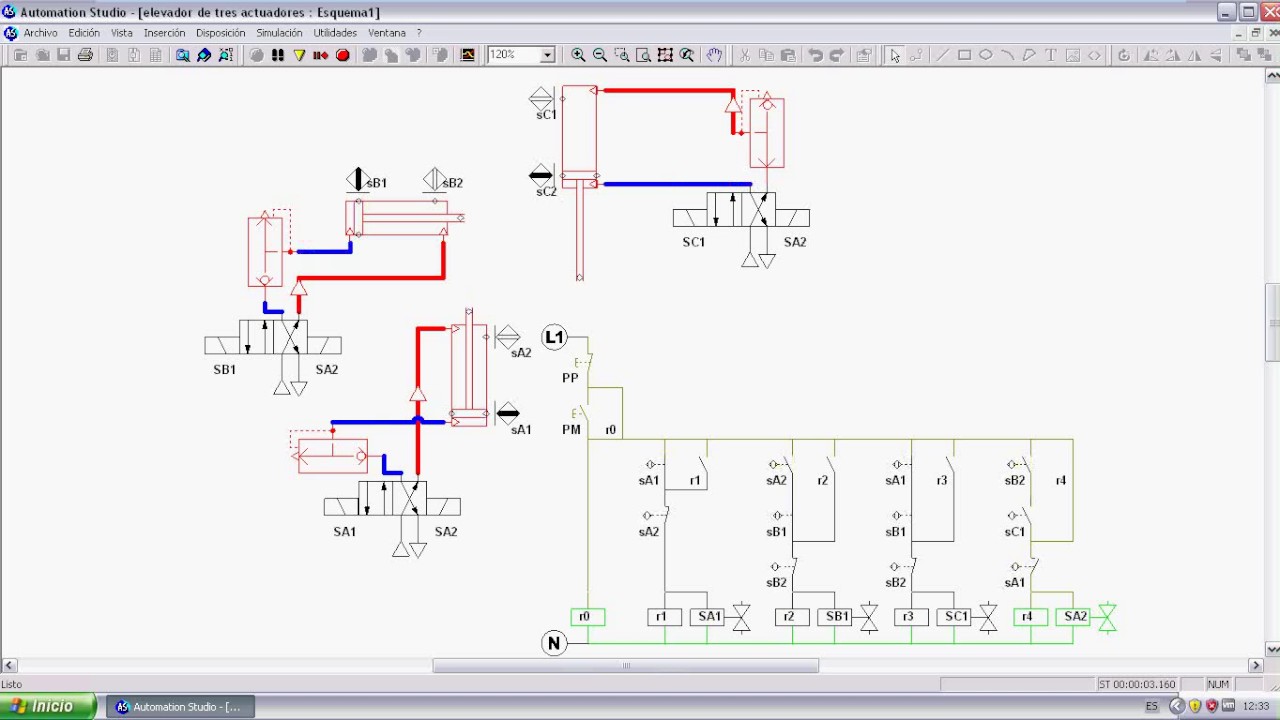This screenshot has width=1280, height=720.
Task: Open the Ventana menu
Action: pos(387,33)
